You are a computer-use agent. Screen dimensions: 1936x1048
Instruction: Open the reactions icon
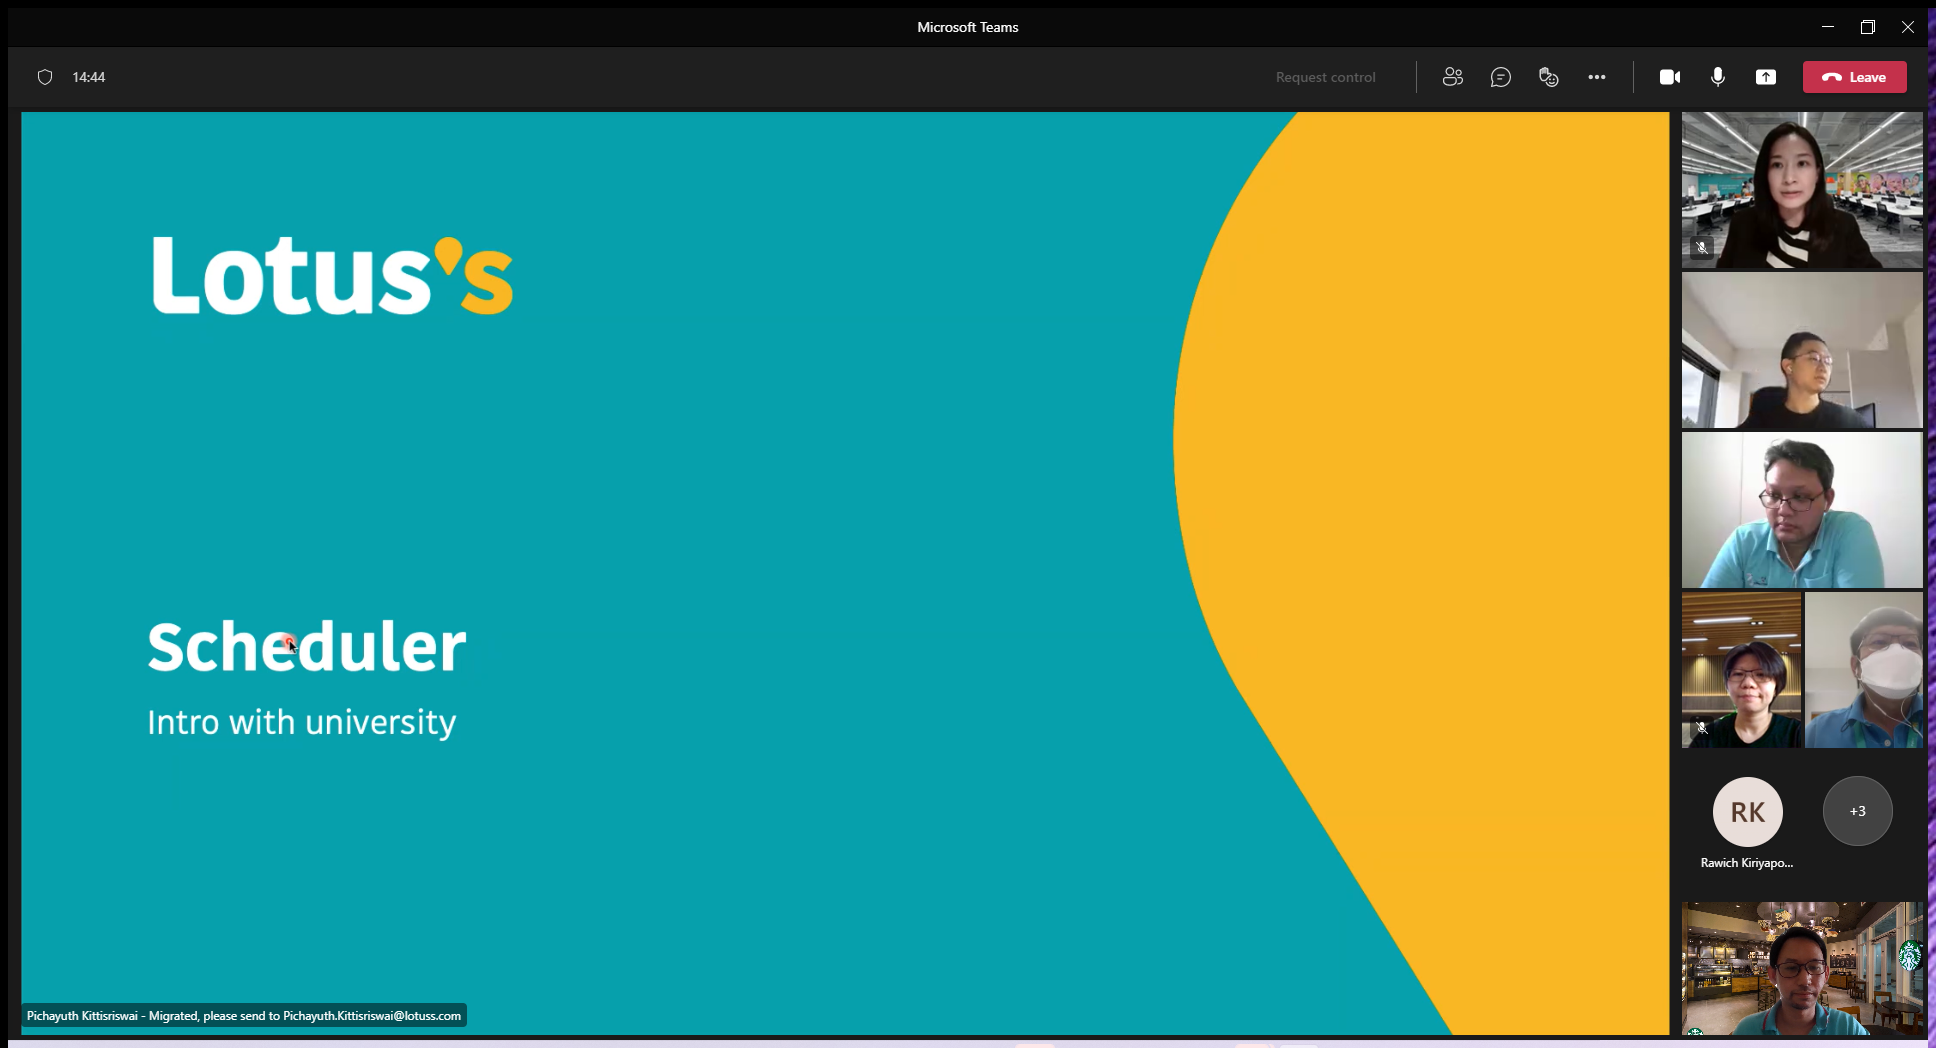1549,77
